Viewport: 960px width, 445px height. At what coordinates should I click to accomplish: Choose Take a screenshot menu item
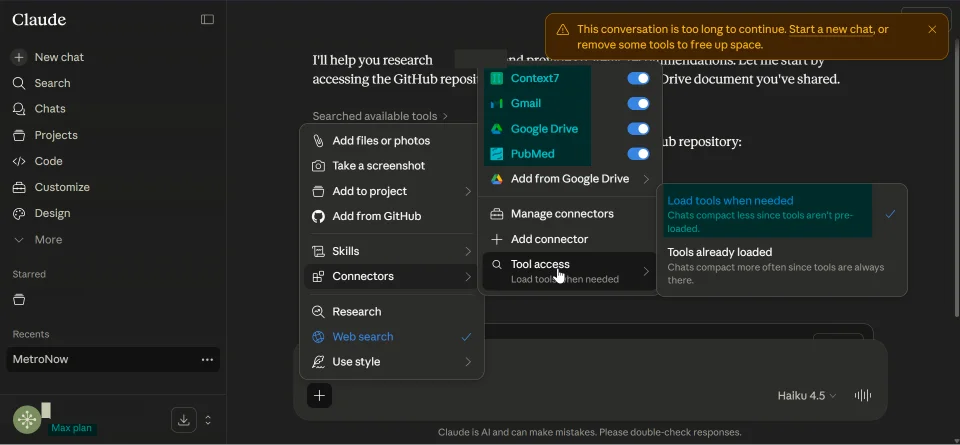pos(392,166)
